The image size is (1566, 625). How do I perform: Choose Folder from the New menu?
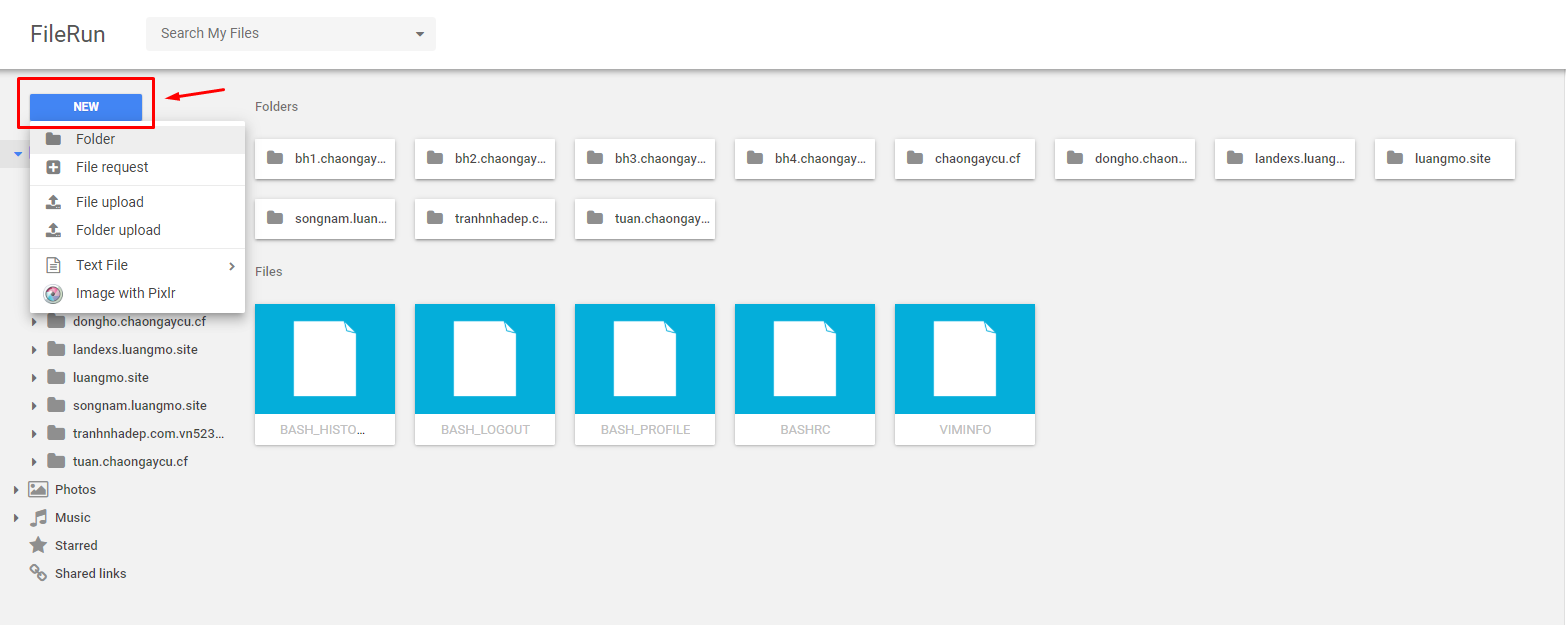tap(137, 139)
